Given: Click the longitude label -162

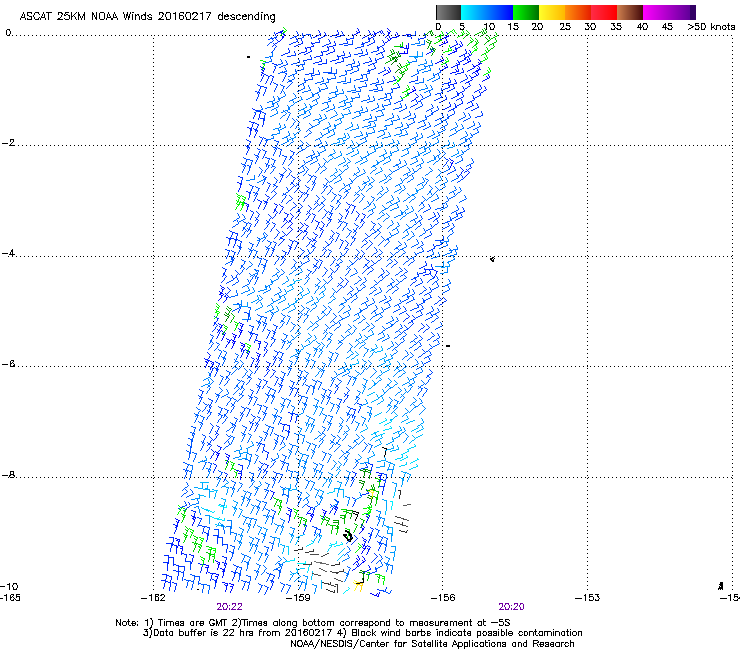Looking at the screenshot, I should 153,598.
